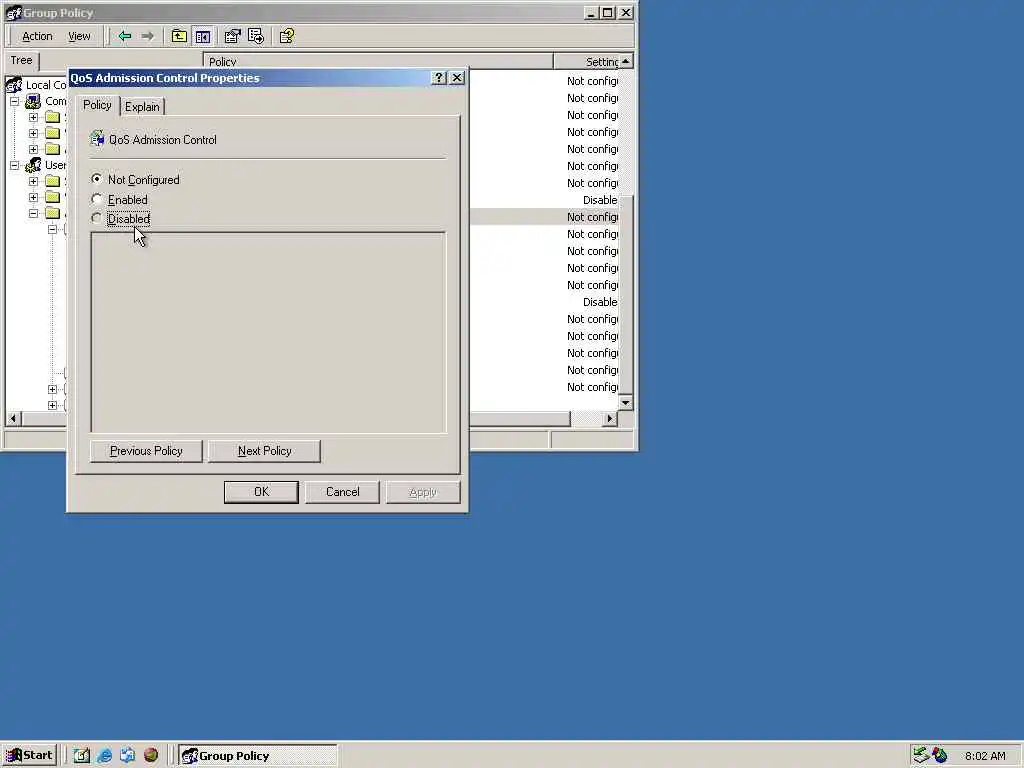Click the taskbar clock showing 8:02 AM
The width and height of the screenshot is (1024, 768).
click(985, 756)
